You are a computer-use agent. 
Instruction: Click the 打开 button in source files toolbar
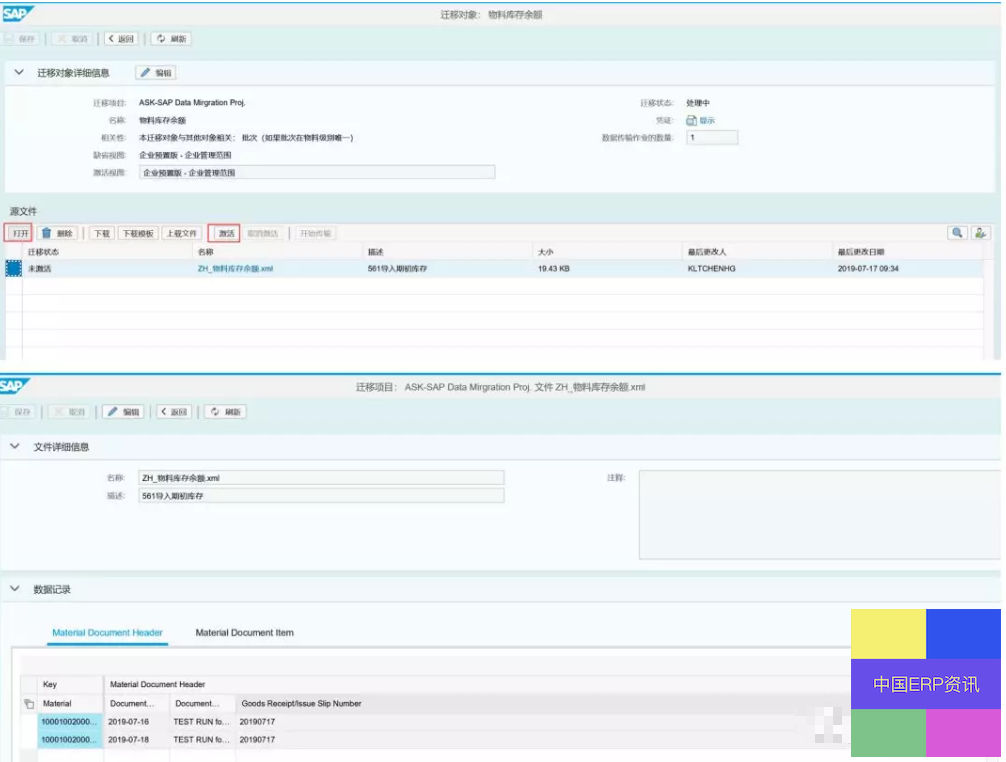[19, 233]
